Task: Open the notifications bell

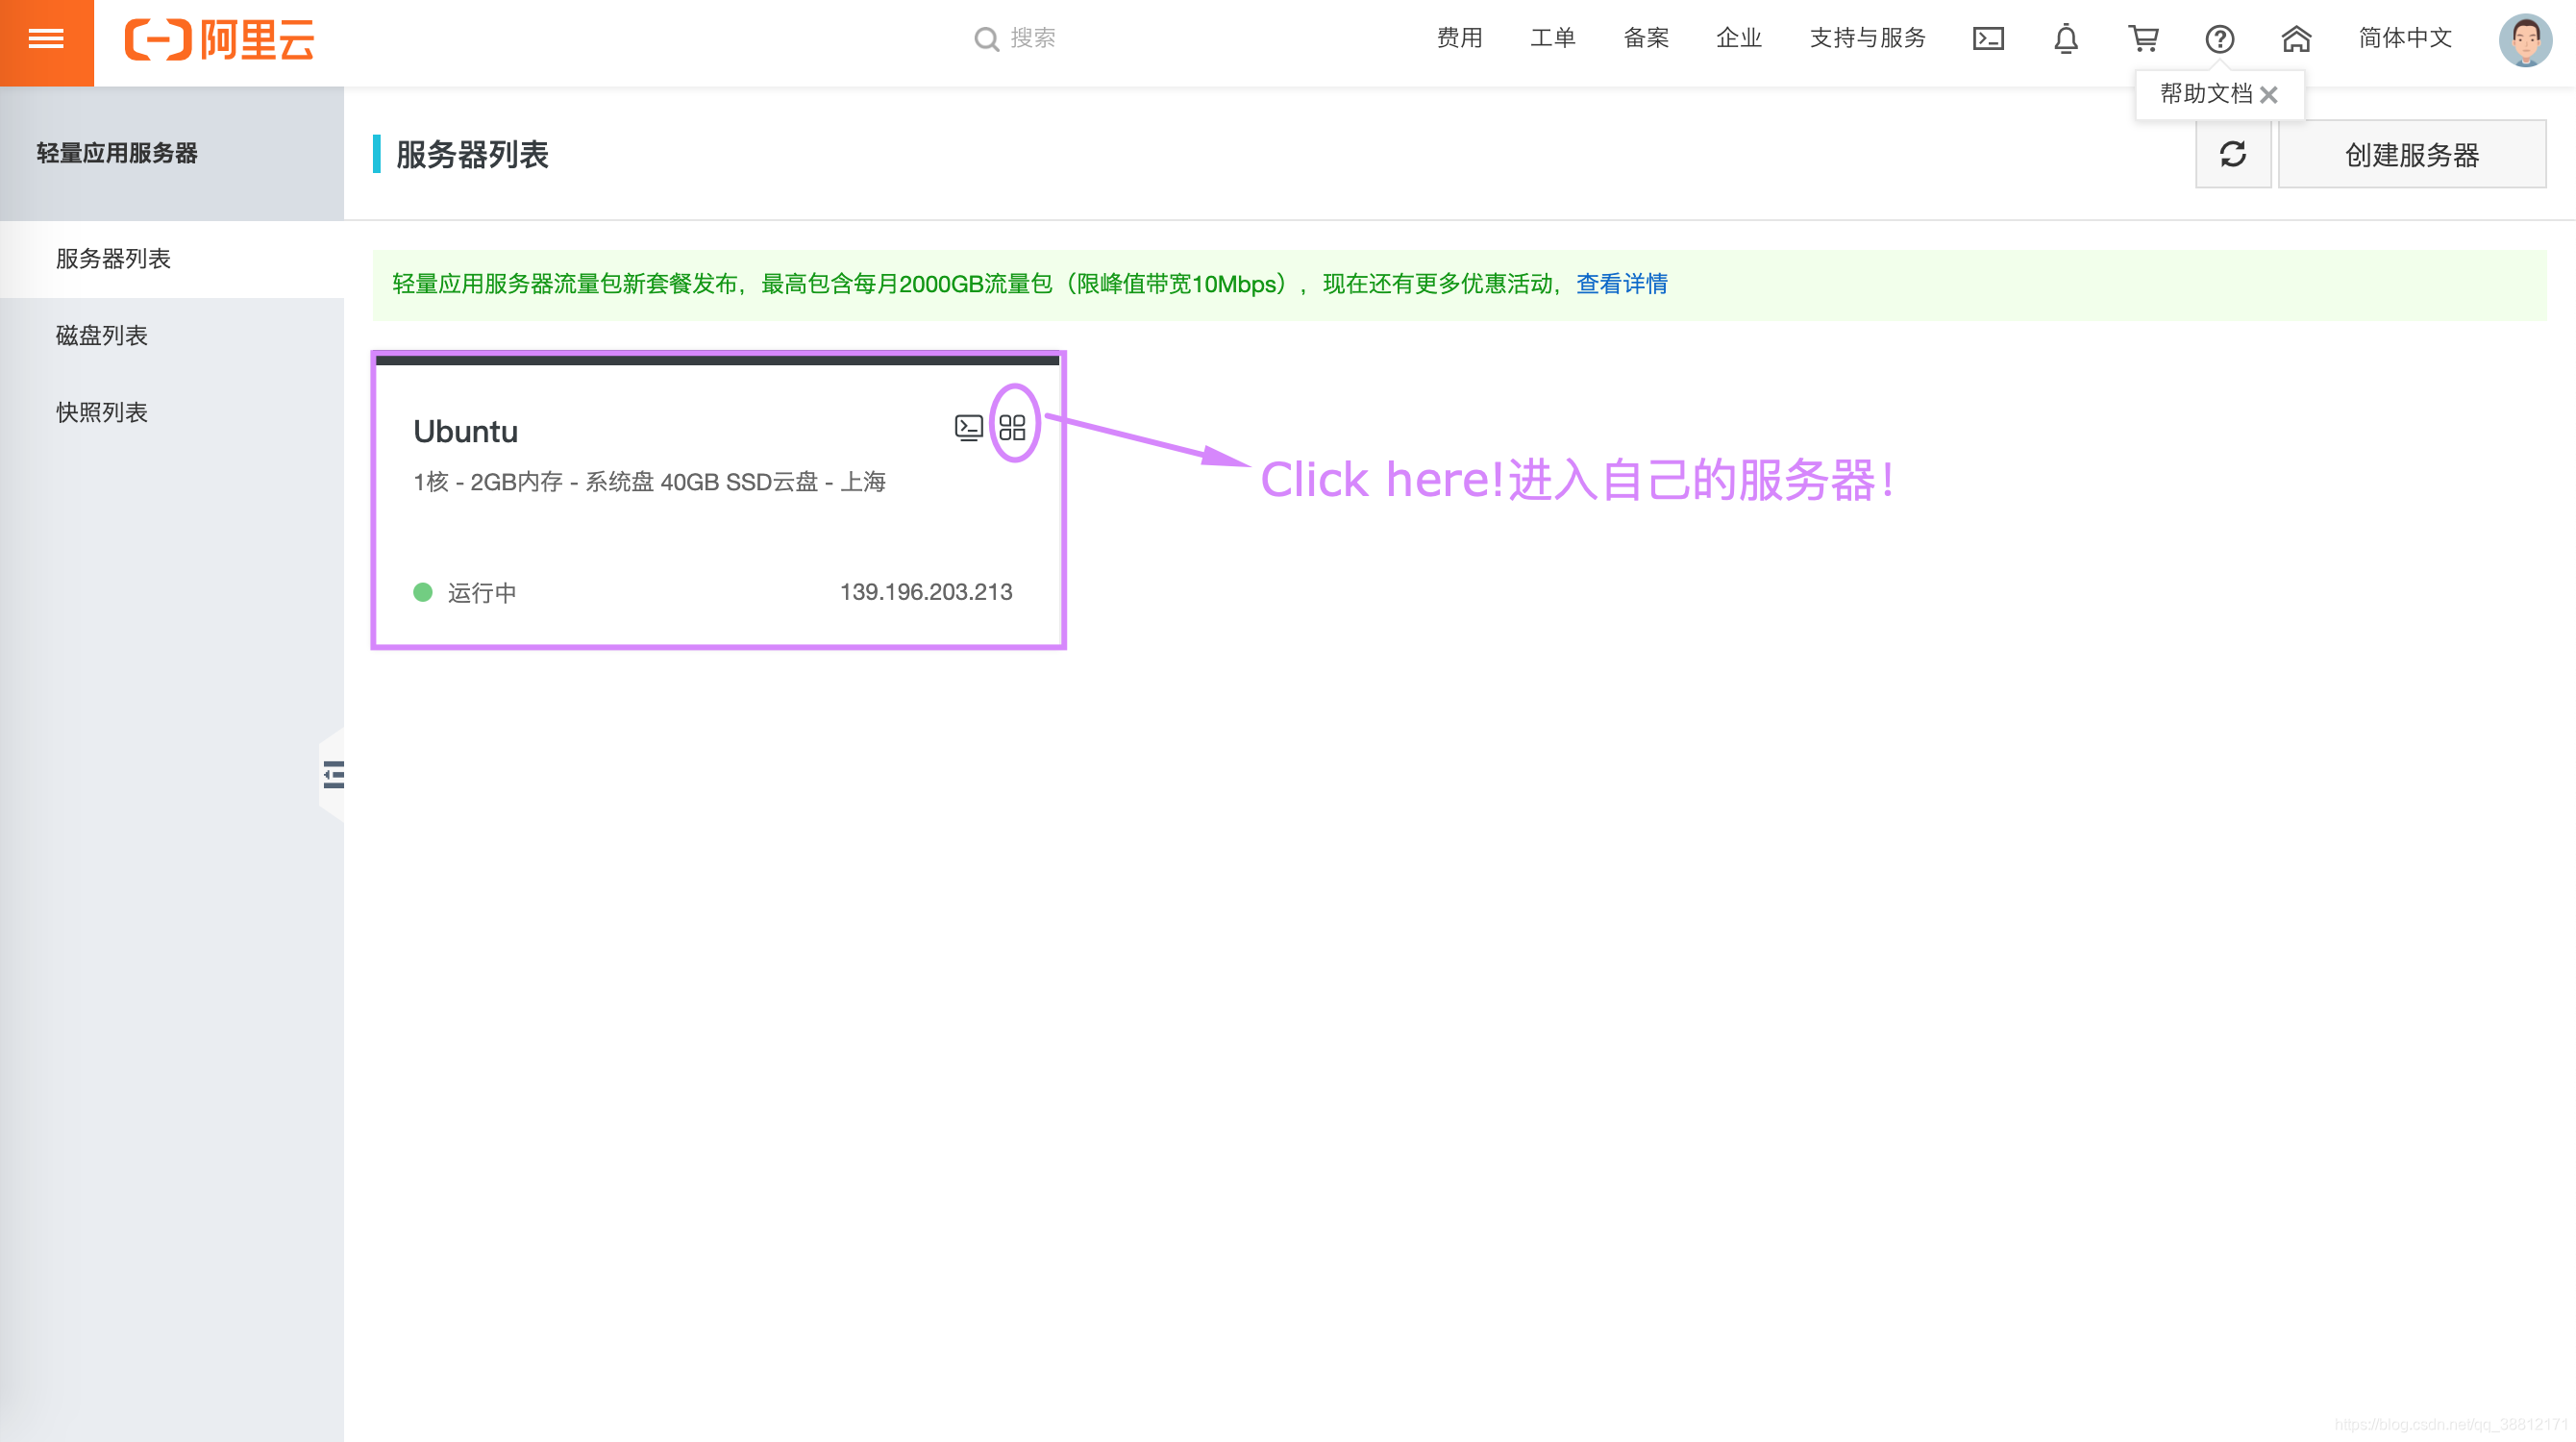Action: (2065, 39)
